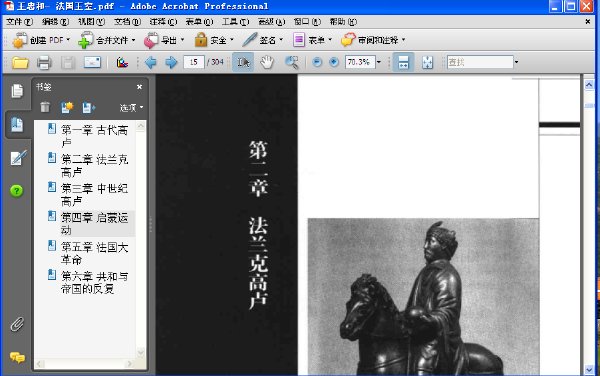Click bookmarks list scroll up arrow

140,126
